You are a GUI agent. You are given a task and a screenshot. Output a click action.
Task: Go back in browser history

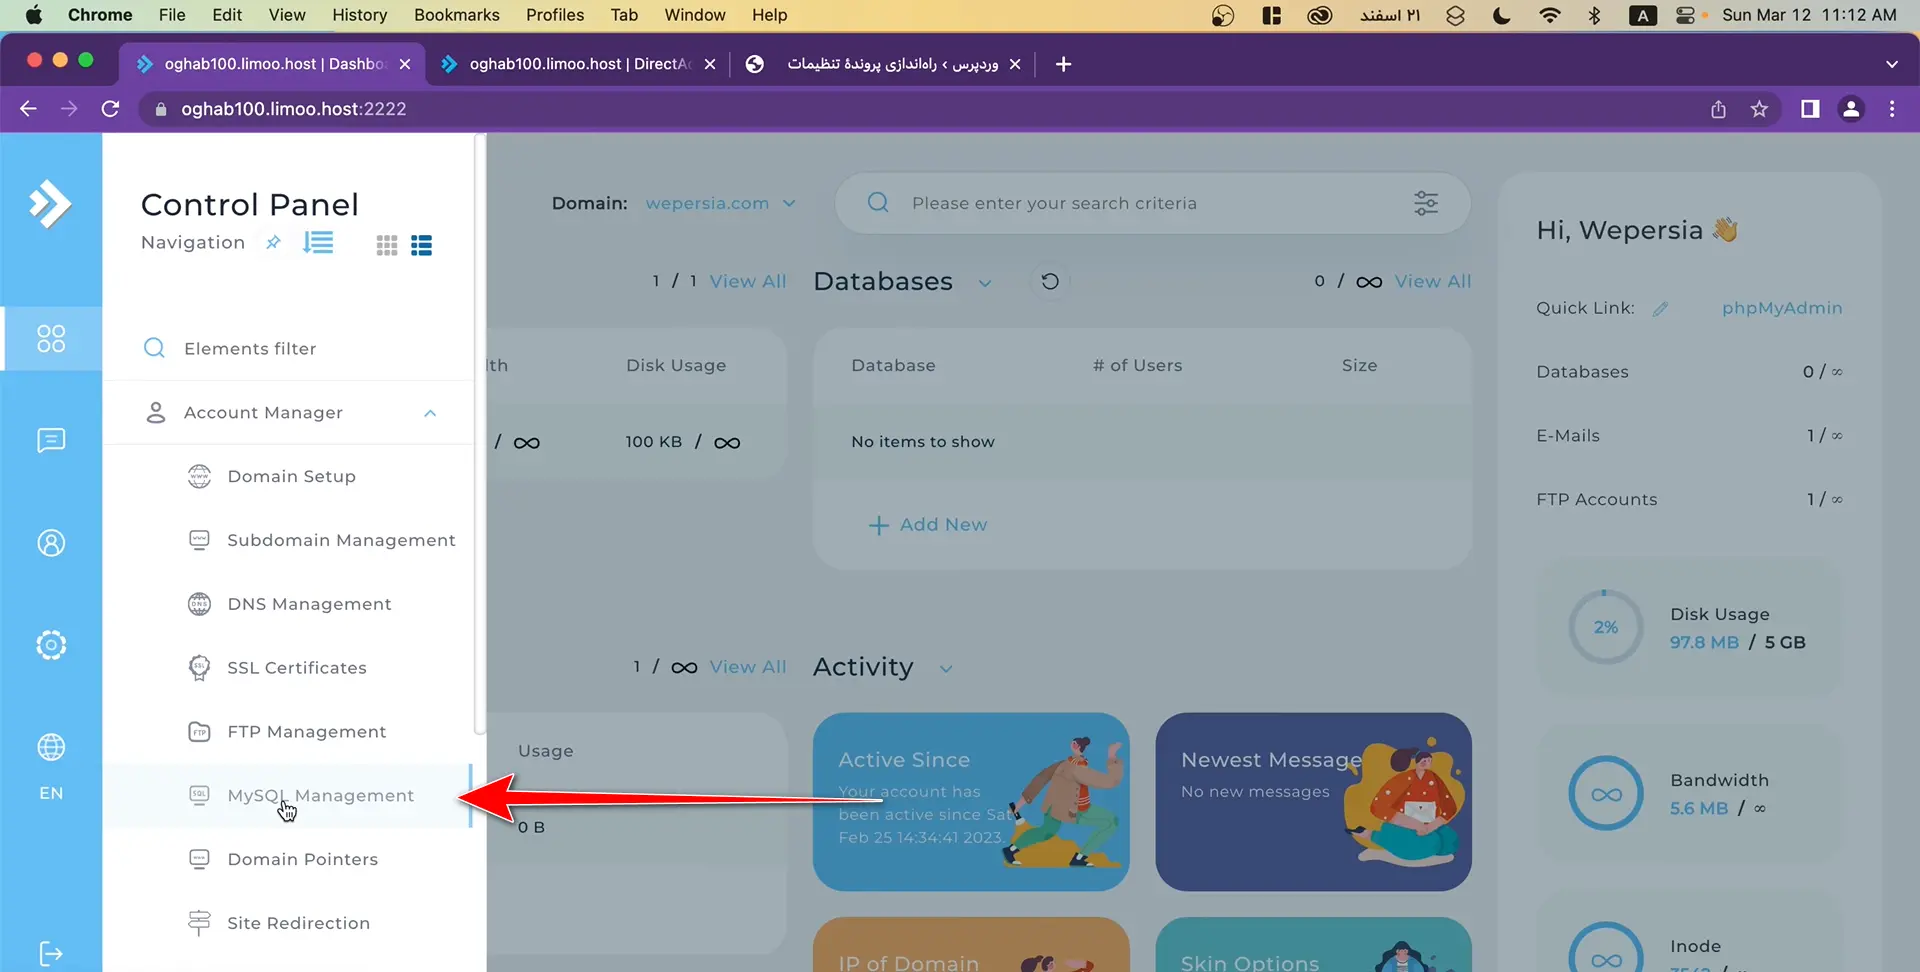pos(28,109)
